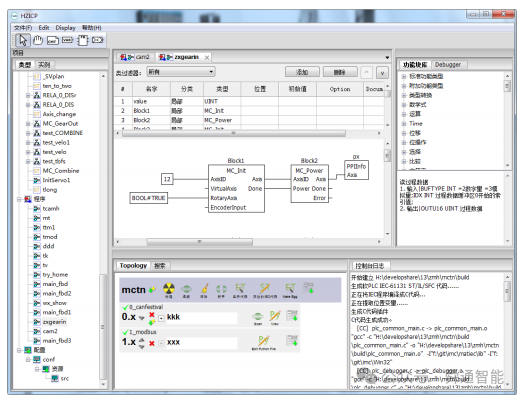
Task: Open Py View icon for kkk plugin
Action: [275, 316]
